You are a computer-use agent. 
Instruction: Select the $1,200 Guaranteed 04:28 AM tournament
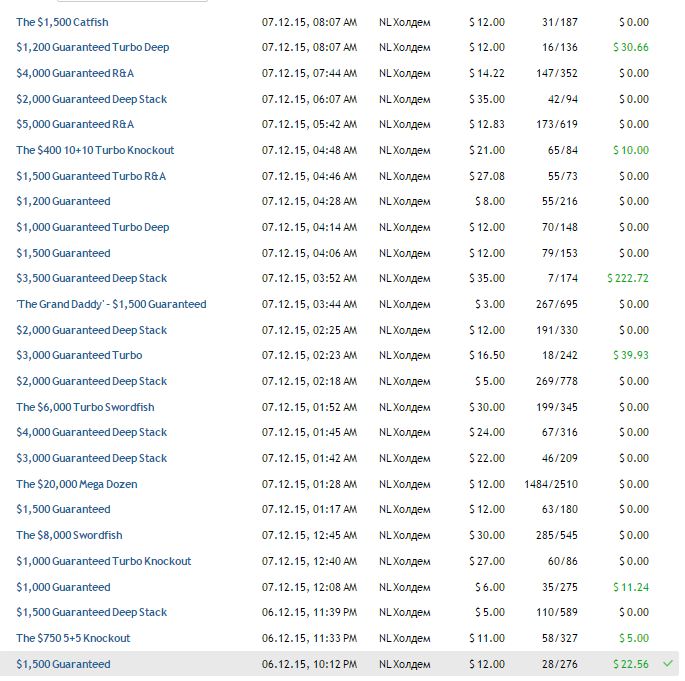point(63,201)
